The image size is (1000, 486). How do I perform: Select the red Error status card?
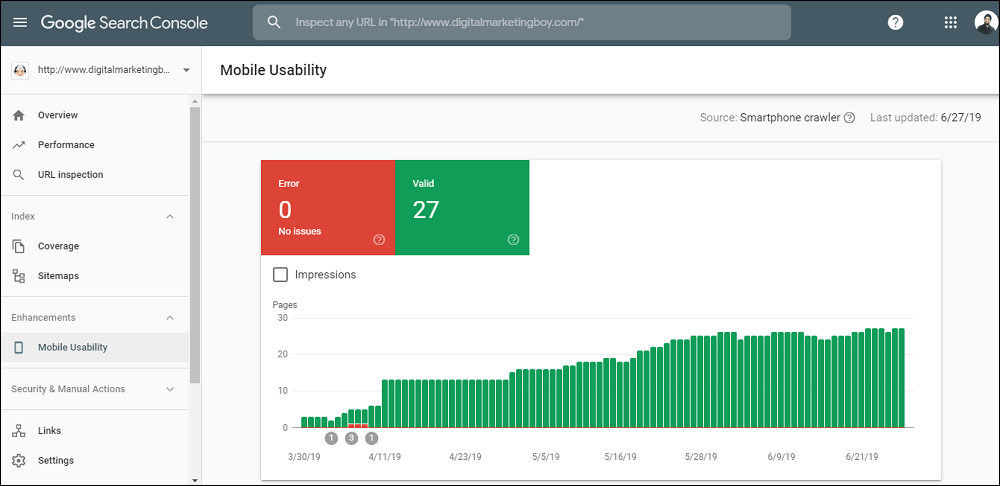[328, 207]
